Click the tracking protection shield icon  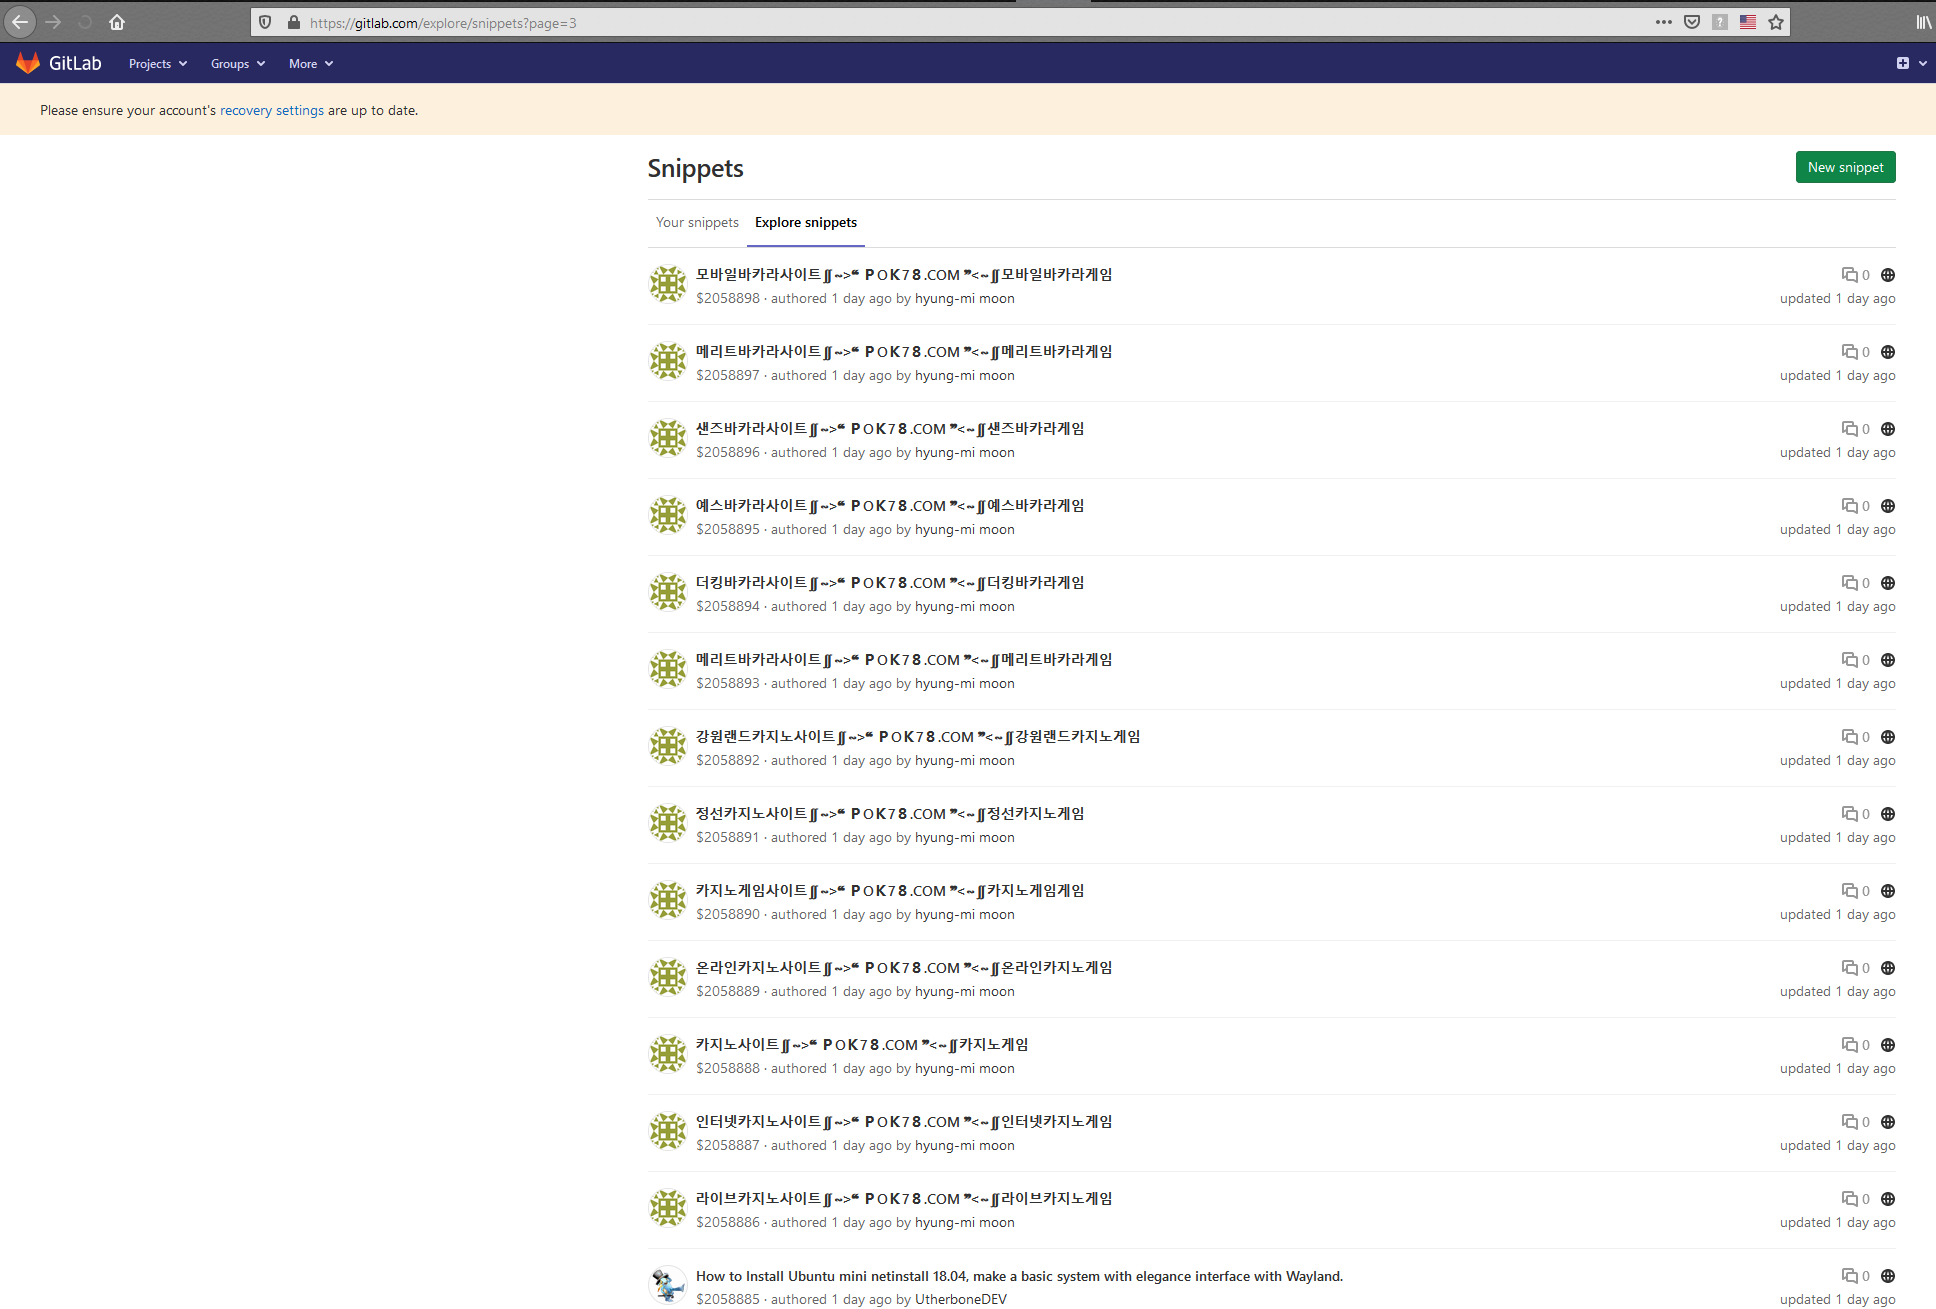coord(265,22)
